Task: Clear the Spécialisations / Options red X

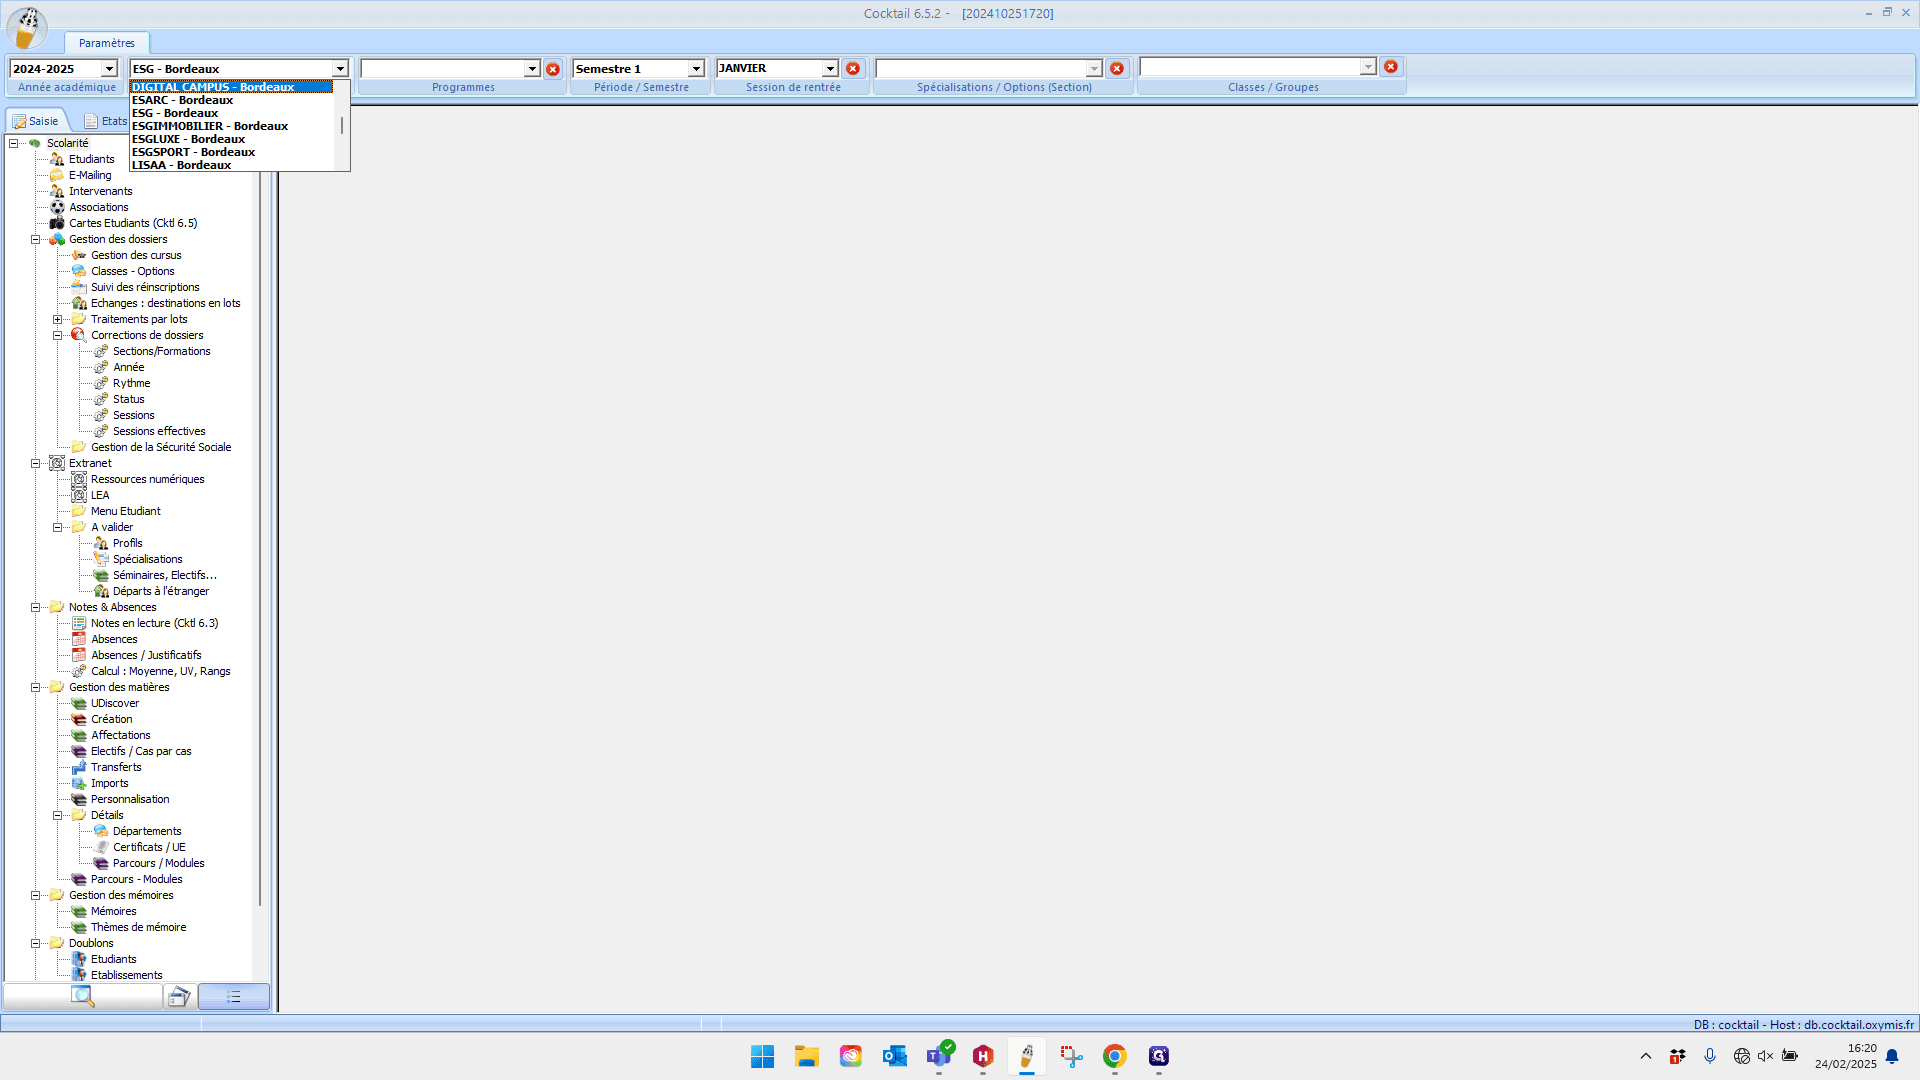Action: click(1117, 68)
